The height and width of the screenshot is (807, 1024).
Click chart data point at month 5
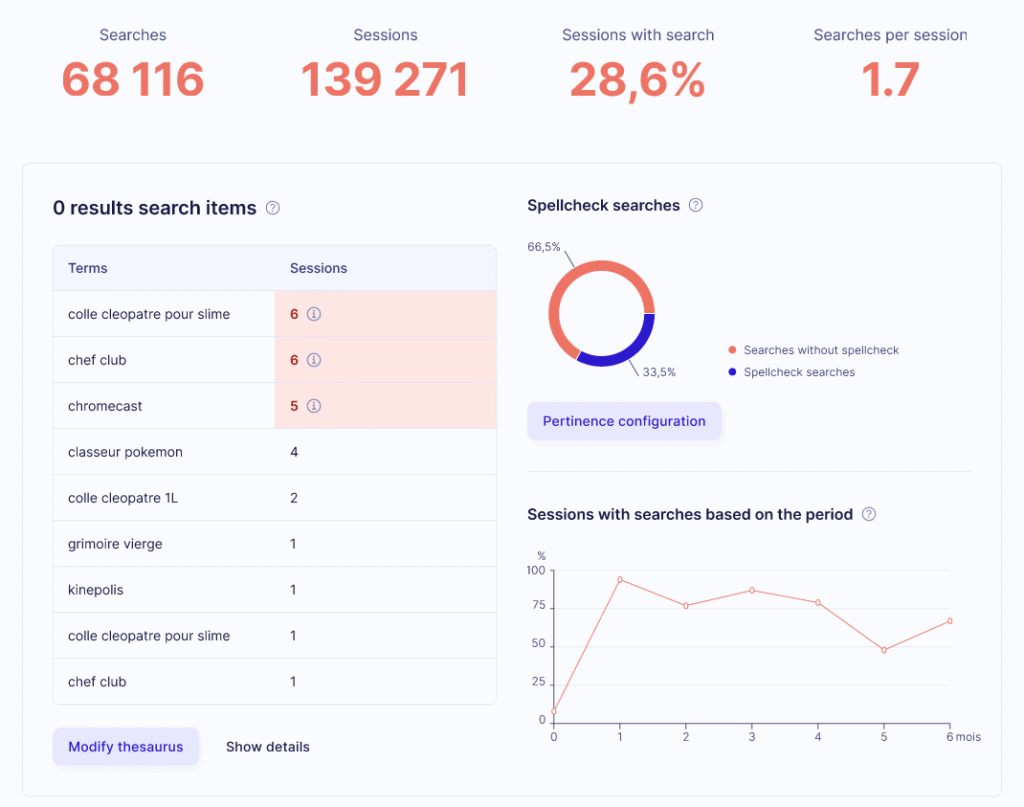point(884,650)
